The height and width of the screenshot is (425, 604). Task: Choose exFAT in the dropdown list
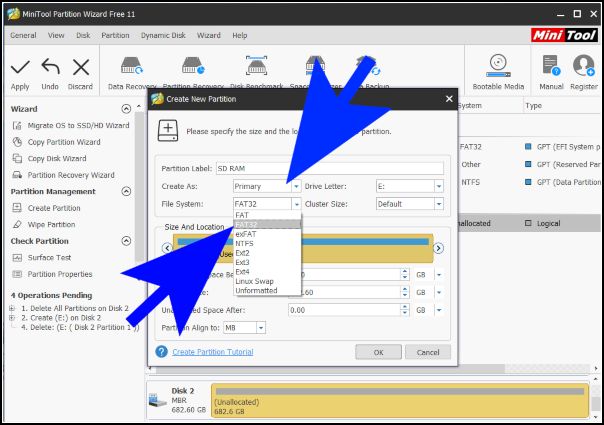[x=246, y=234]
